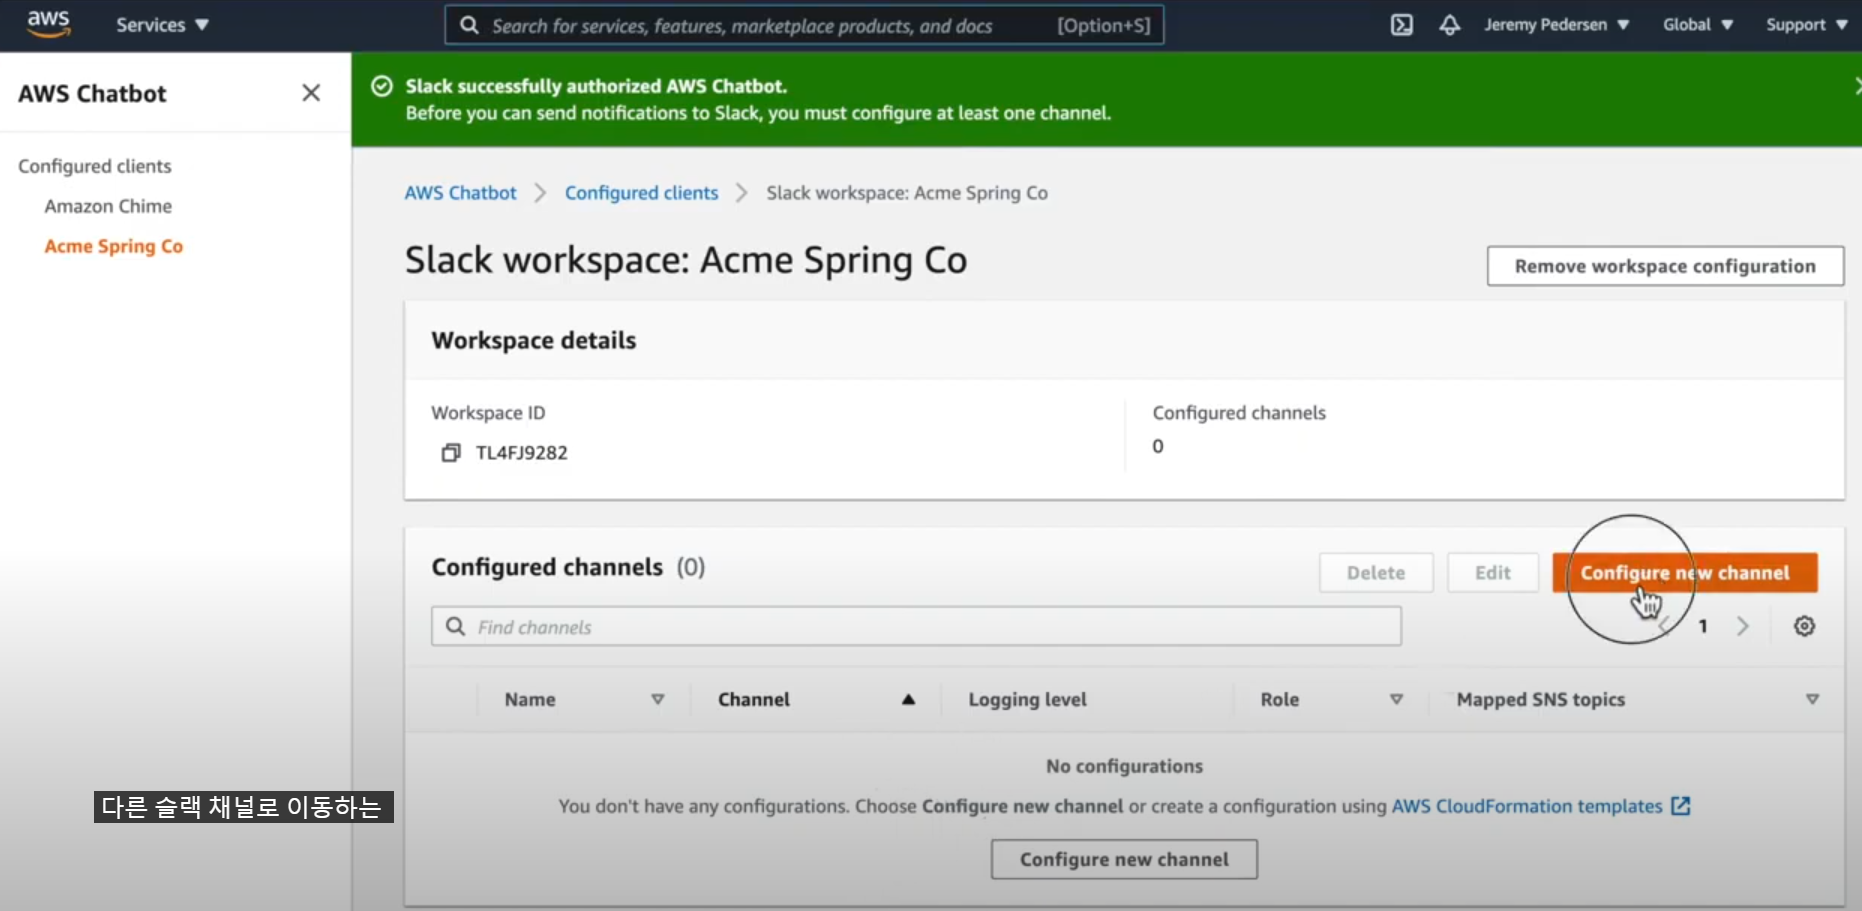The height and width of the screenshot is (911, 1862).
Task: Open the Services menu
Action: coord(162,25)
